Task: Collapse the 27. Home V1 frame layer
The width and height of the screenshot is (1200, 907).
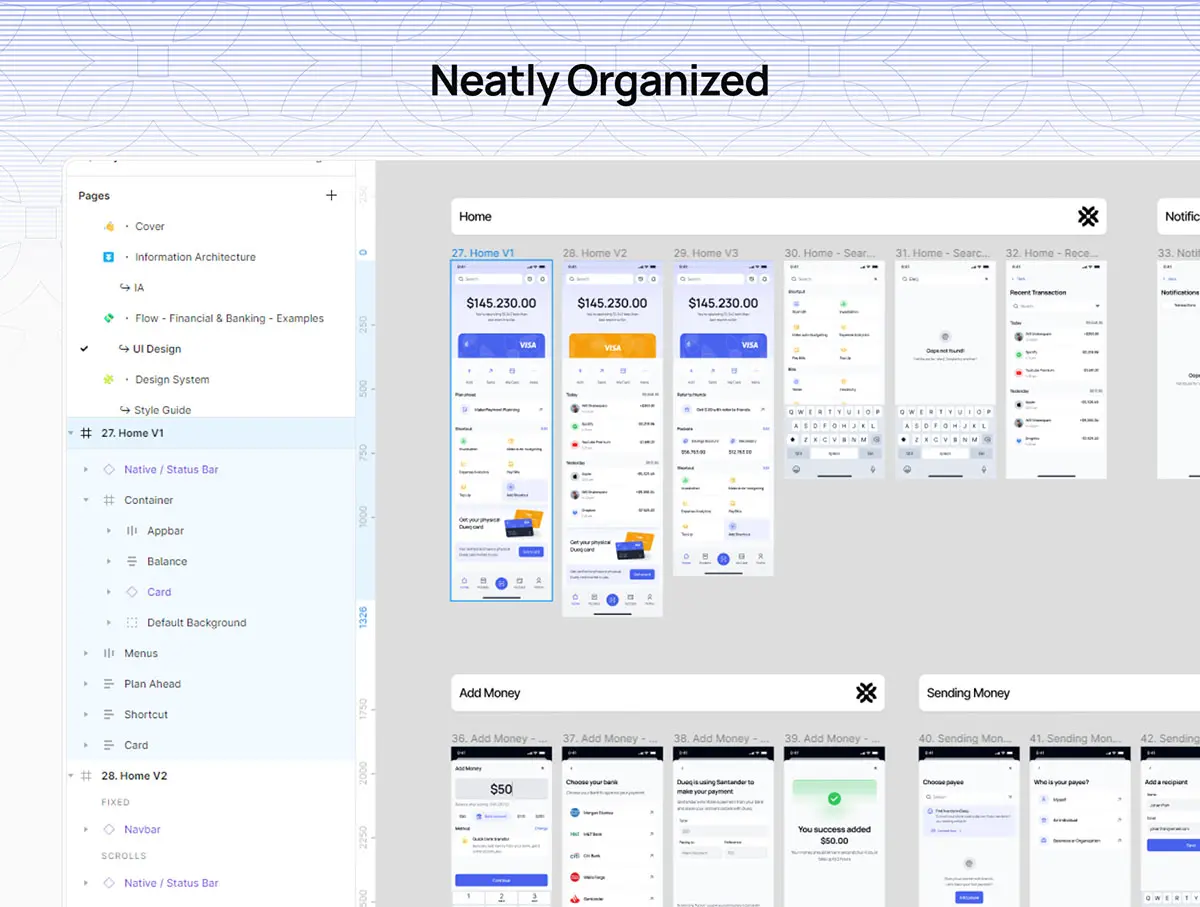Action: (x=71, y=433)
